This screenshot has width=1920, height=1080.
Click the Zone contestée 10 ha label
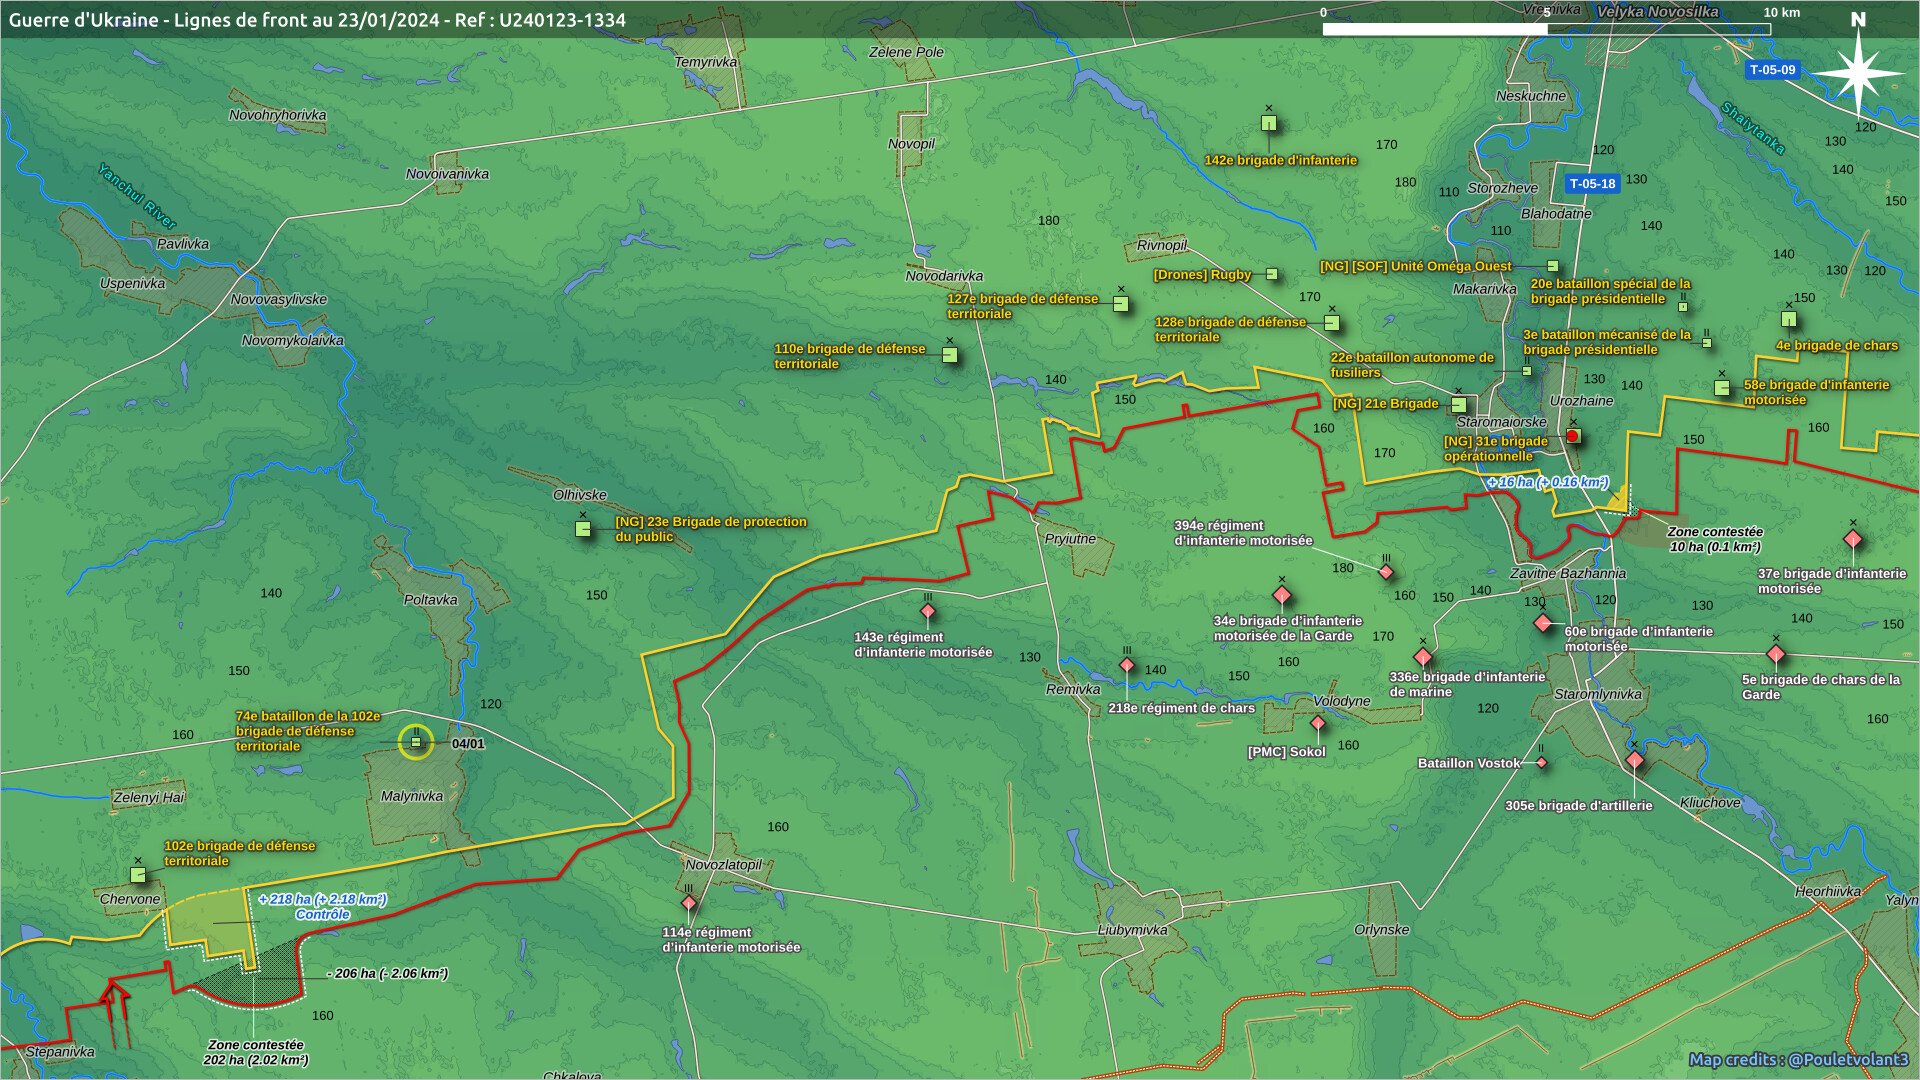point(1715,540)
